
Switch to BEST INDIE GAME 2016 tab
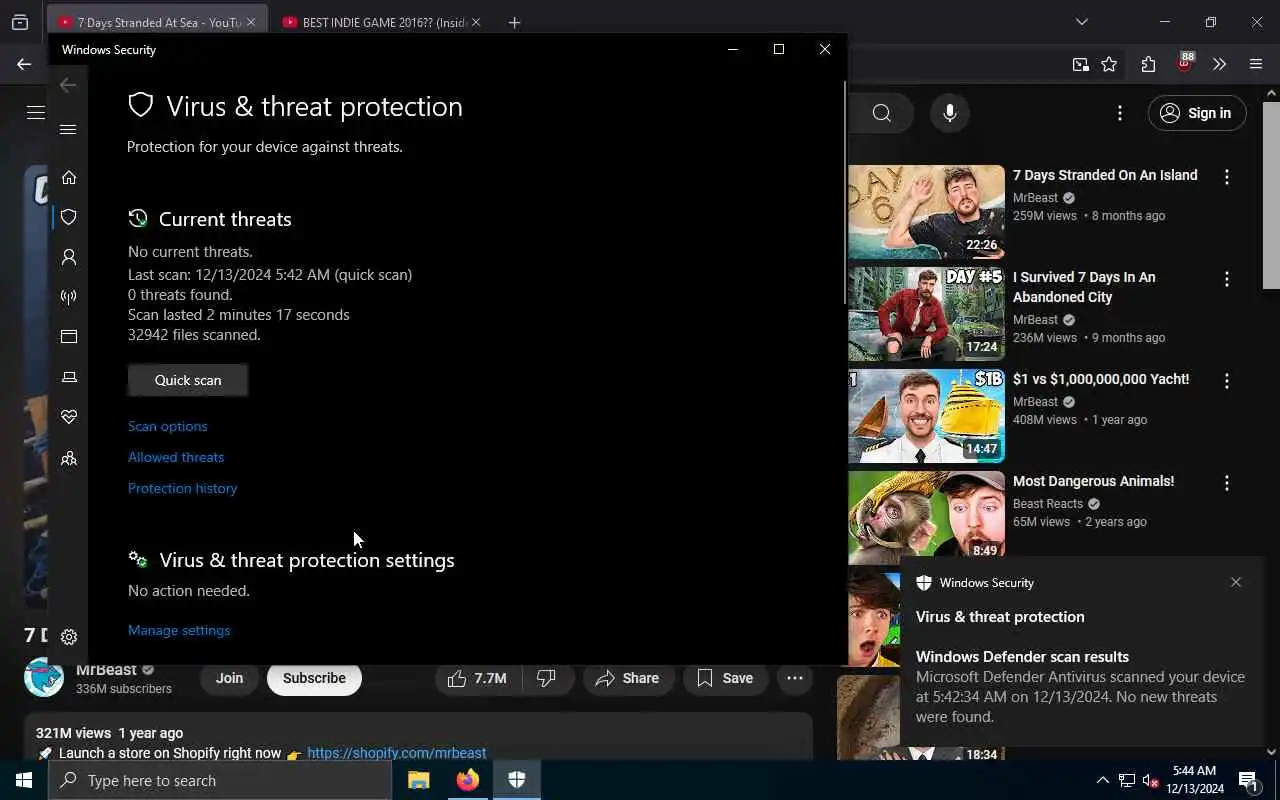point(384,22)
